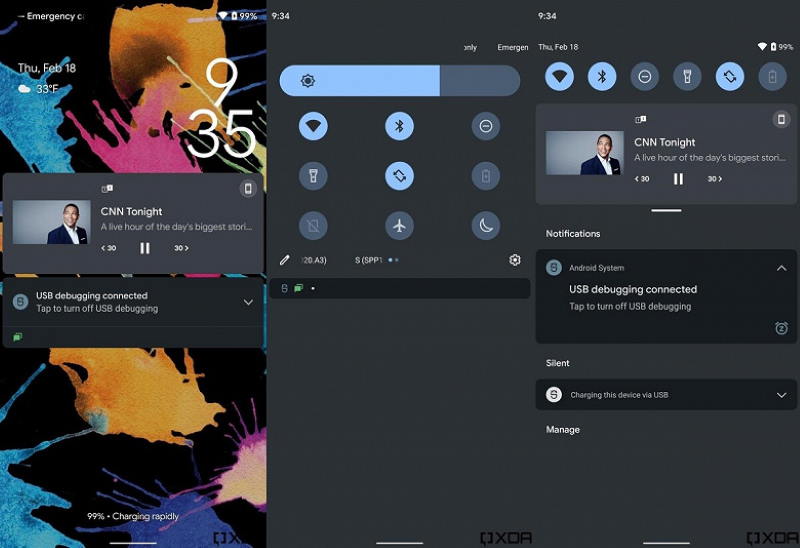
Task: Tap the media output device icon on lock screen
Action: coord(248,189)
